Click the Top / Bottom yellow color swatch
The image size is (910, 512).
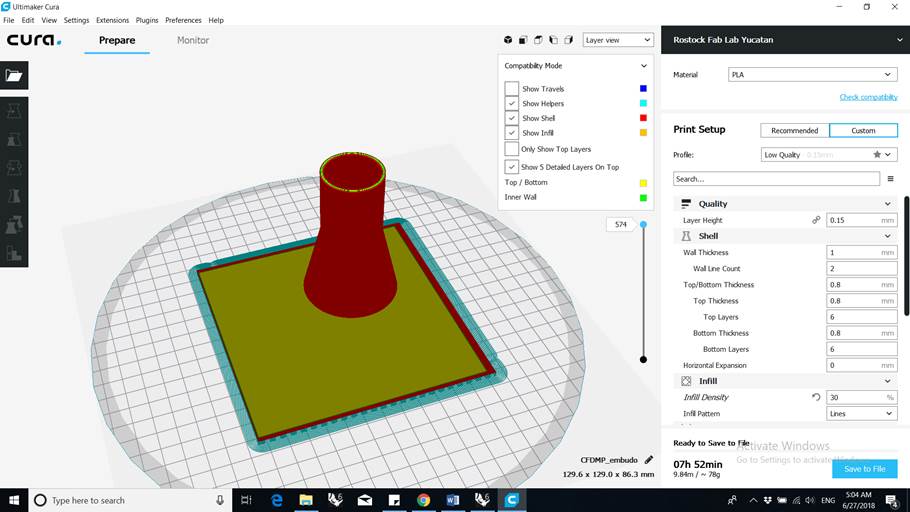(643, 183)
